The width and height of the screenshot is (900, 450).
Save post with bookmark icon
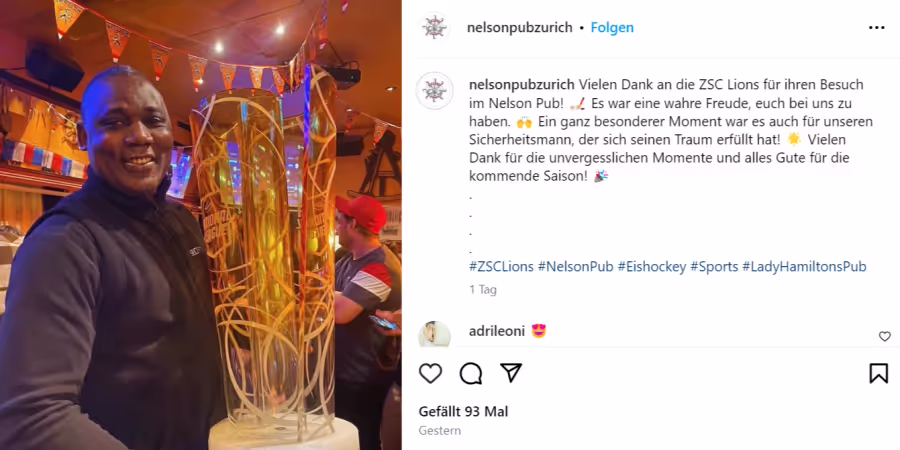(x=878, y=374)
